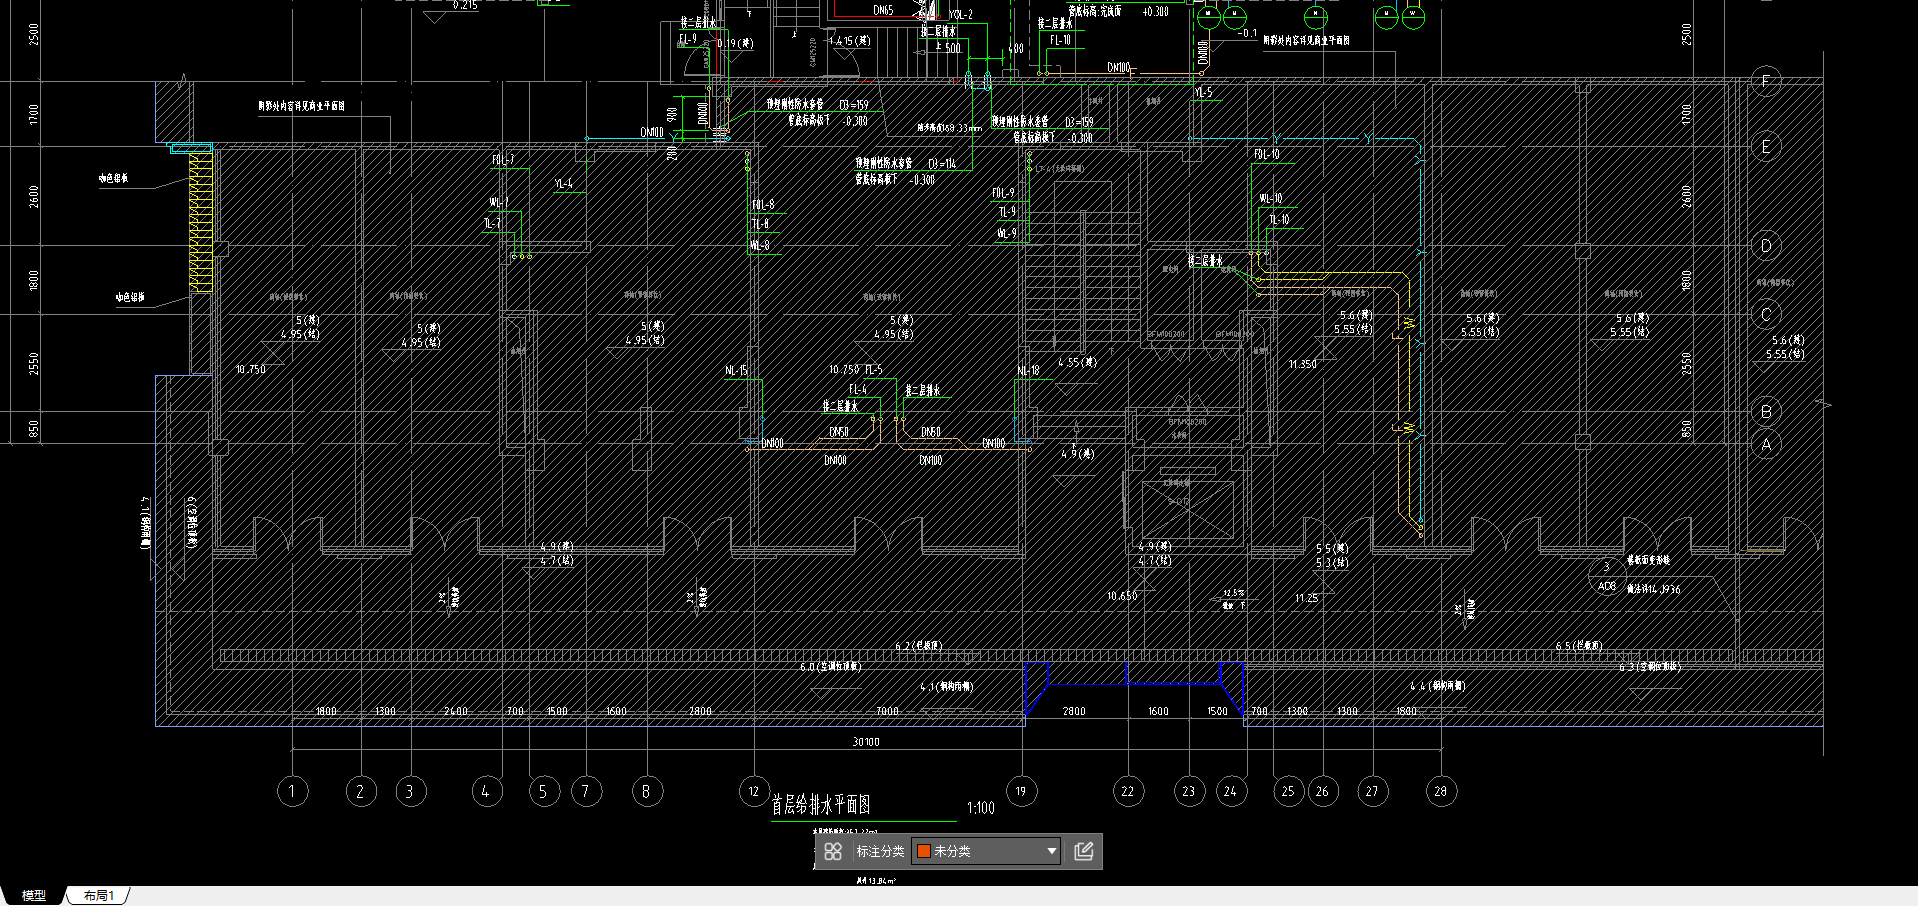The height and width of the screenshot is (906, 1918).
Task: Click axis bubble 12 at bottom
Action: [x=754, y=791]
